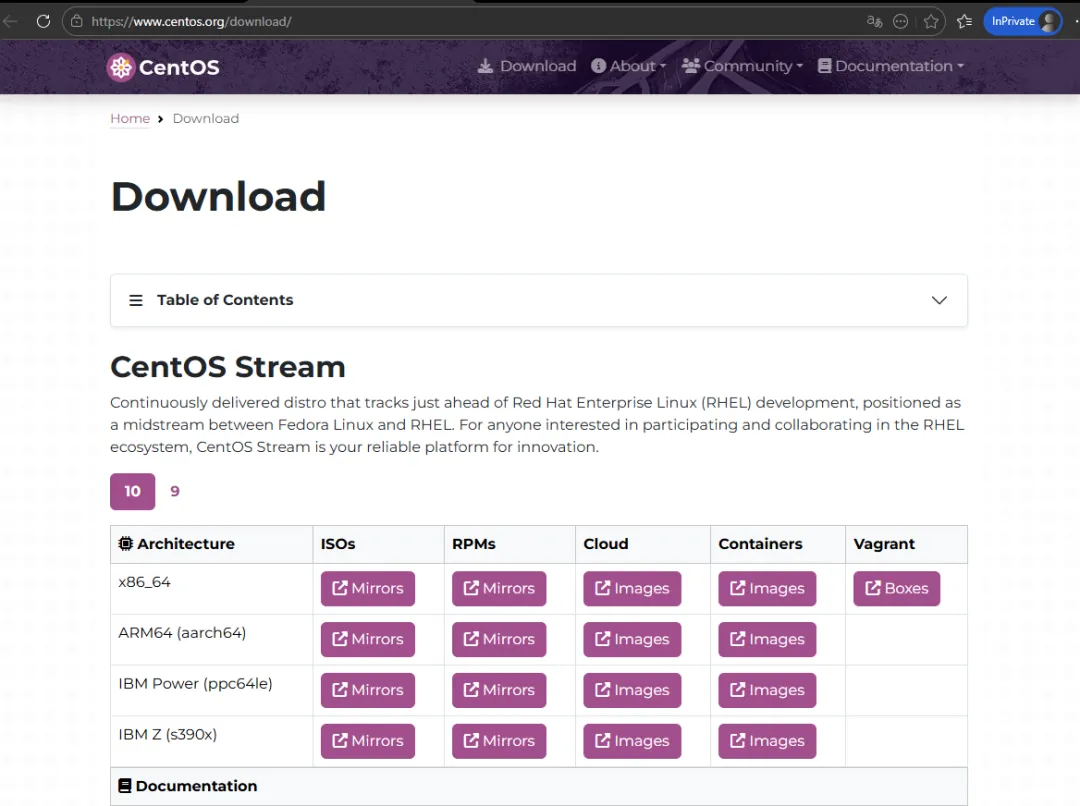This screenshot has height=806, width=1080.
Task: Open the favorites list icon in the toolbar
Action: 964,21
